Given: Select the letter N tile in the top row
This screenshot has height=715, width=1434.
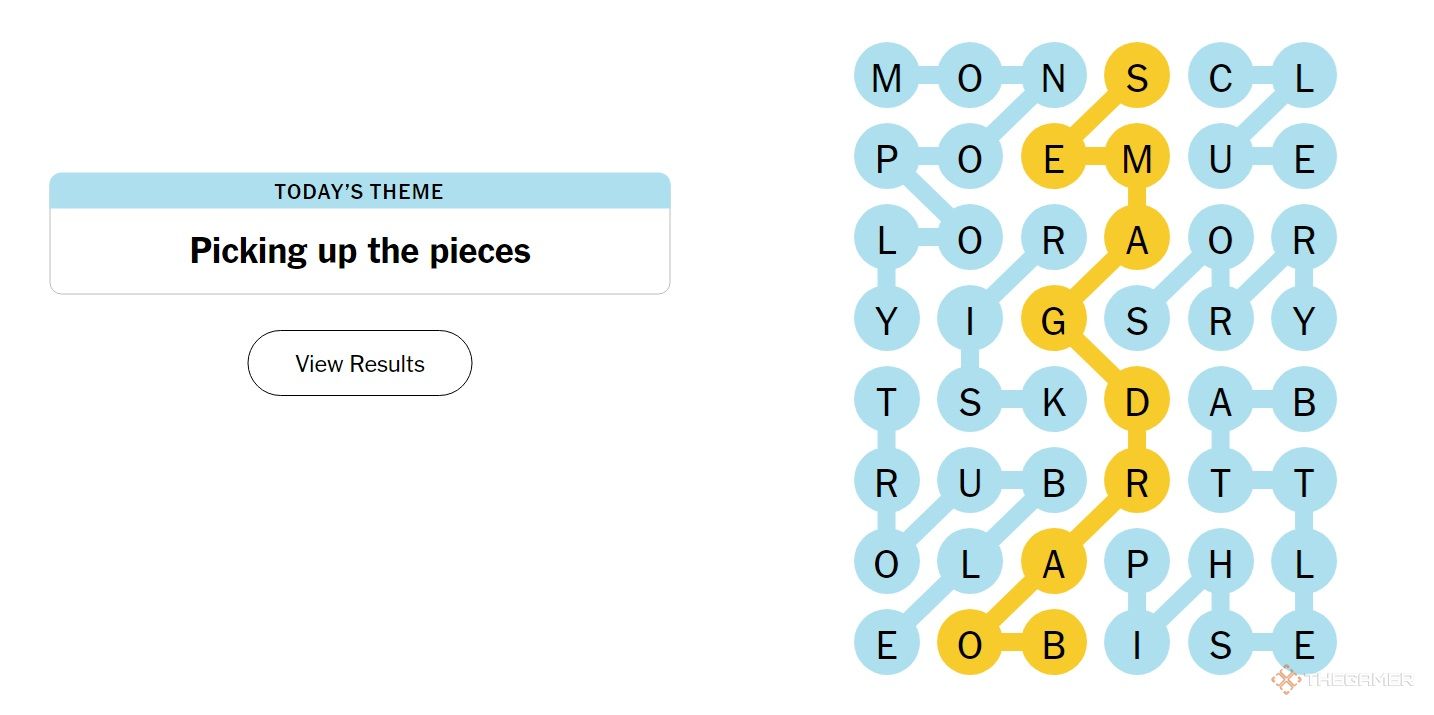Looking at the screenshot, I should tap(1053, 76).
